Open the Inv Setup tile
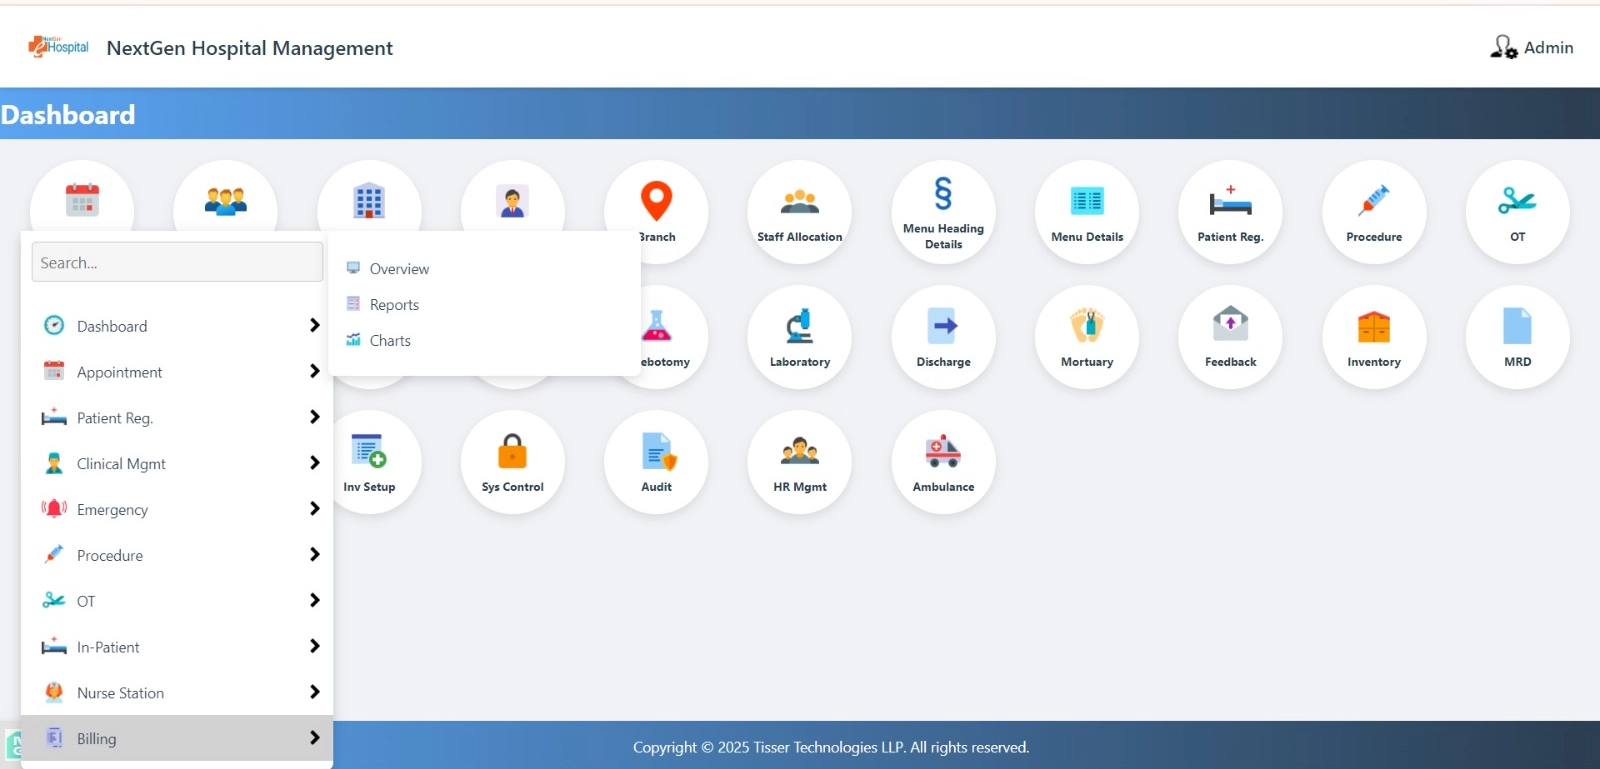1600x769 pixels. pos(375,462)
